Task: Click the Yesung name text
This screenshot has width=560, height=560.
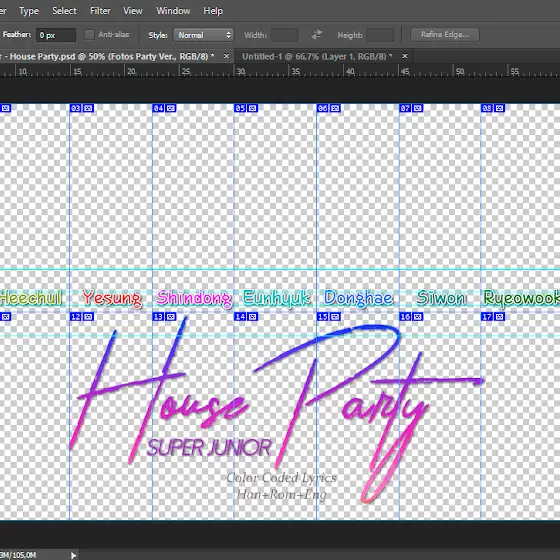Action: click(x=111, y=298)
